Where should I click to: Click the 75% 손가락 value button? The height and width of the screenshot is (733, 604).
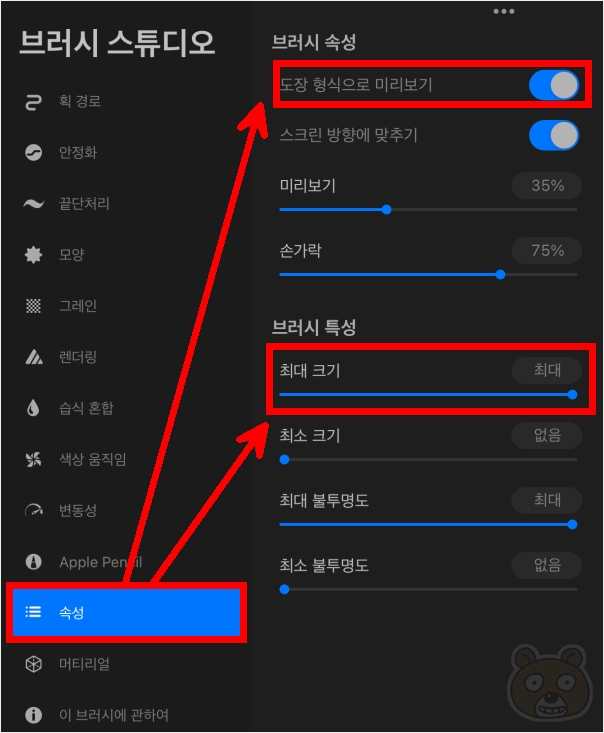pos(547,251)
